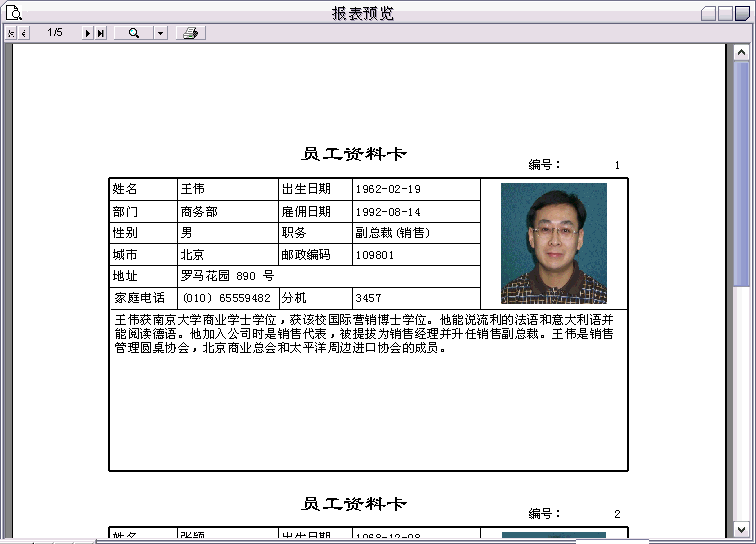Close the report preview window
The image size is (756, 544).
[742, 14]
